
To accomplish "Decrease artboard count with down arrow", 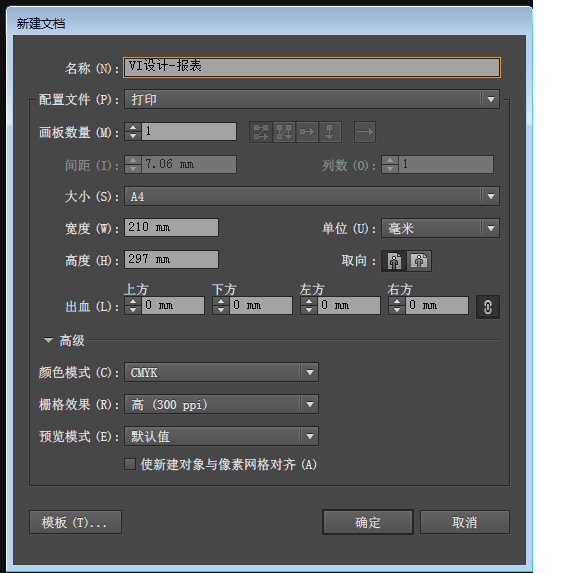I will click(133, 136).
